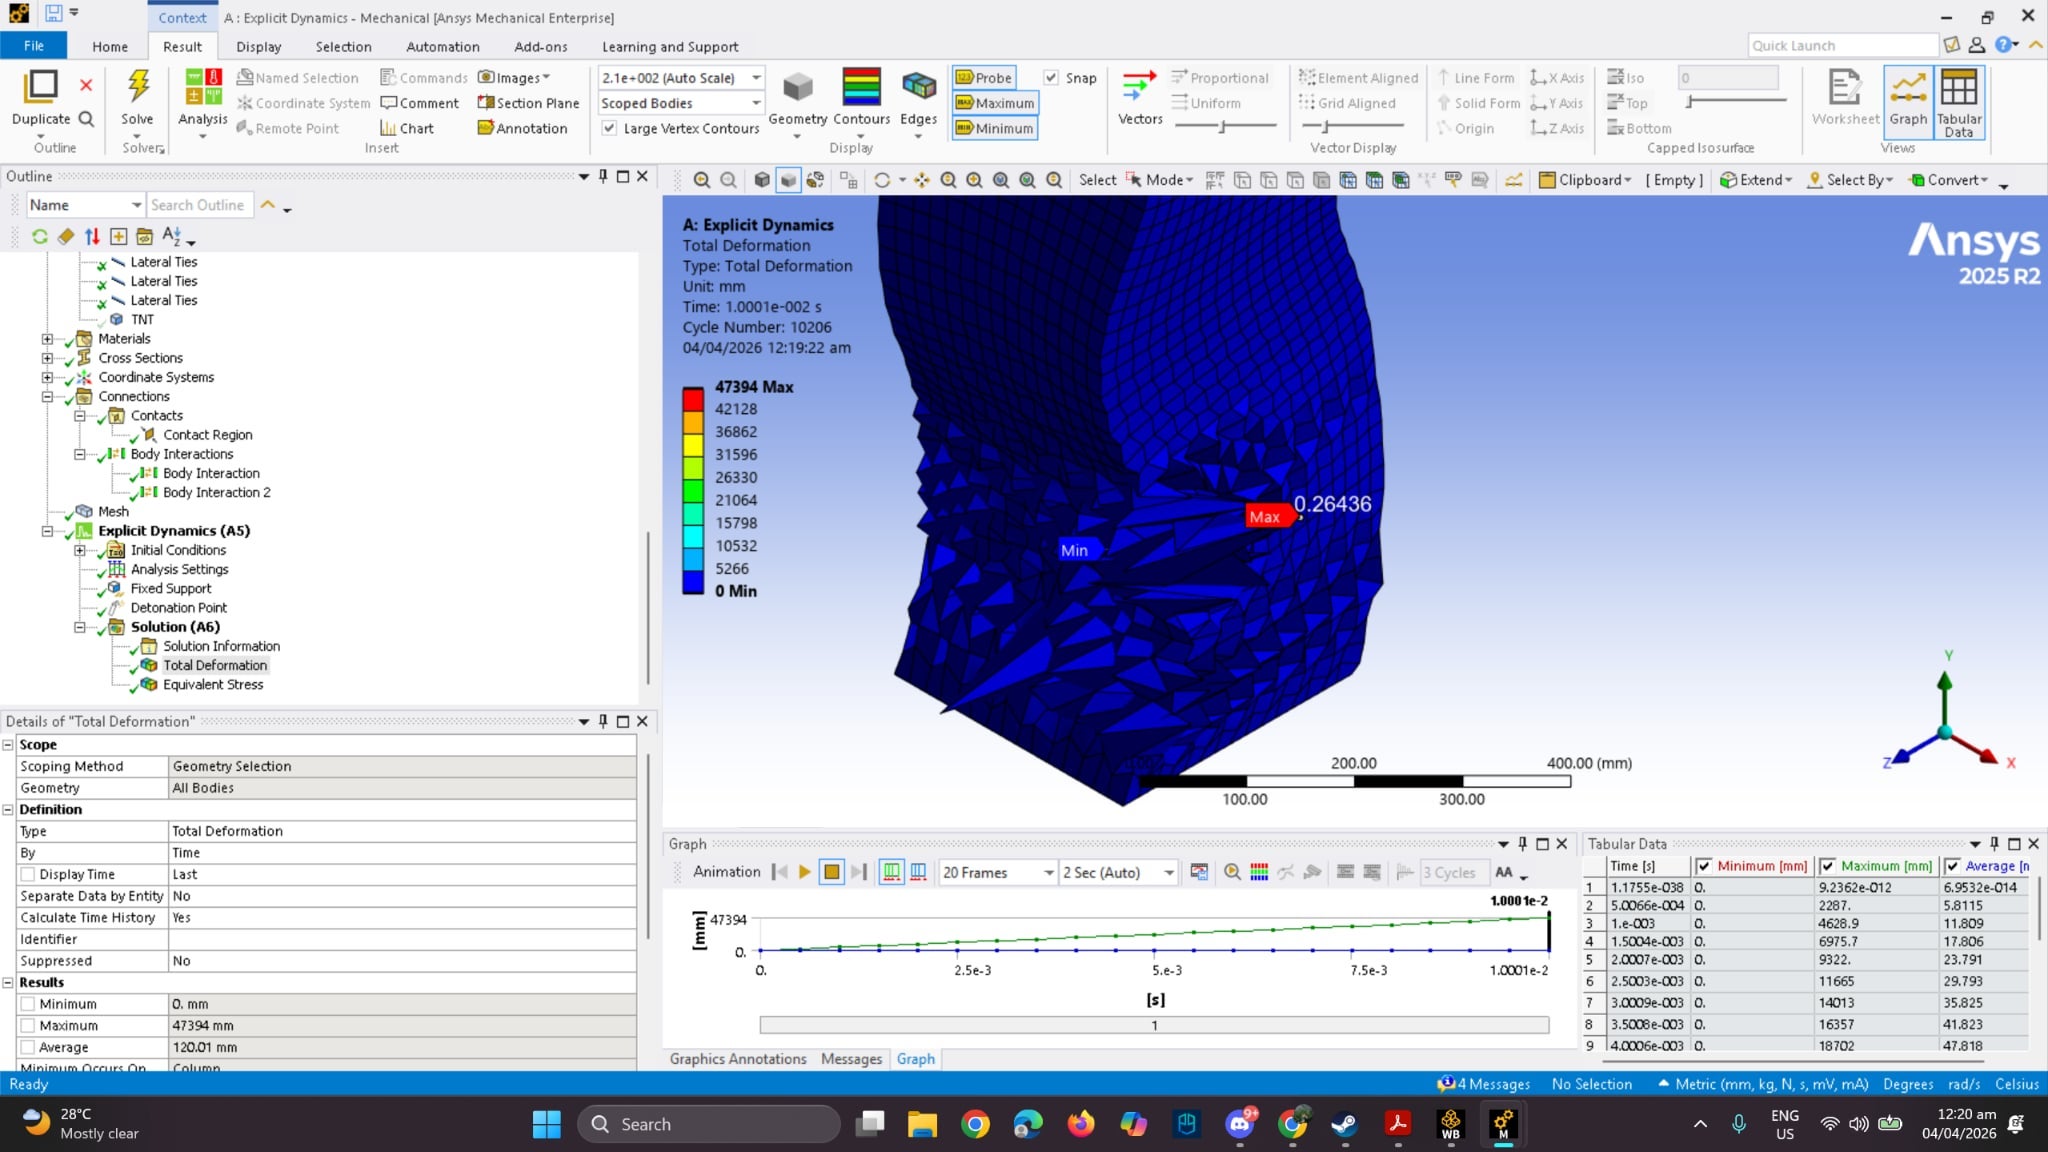
Task: Insert a Chart from the ribbon
Action: [407, 128]
